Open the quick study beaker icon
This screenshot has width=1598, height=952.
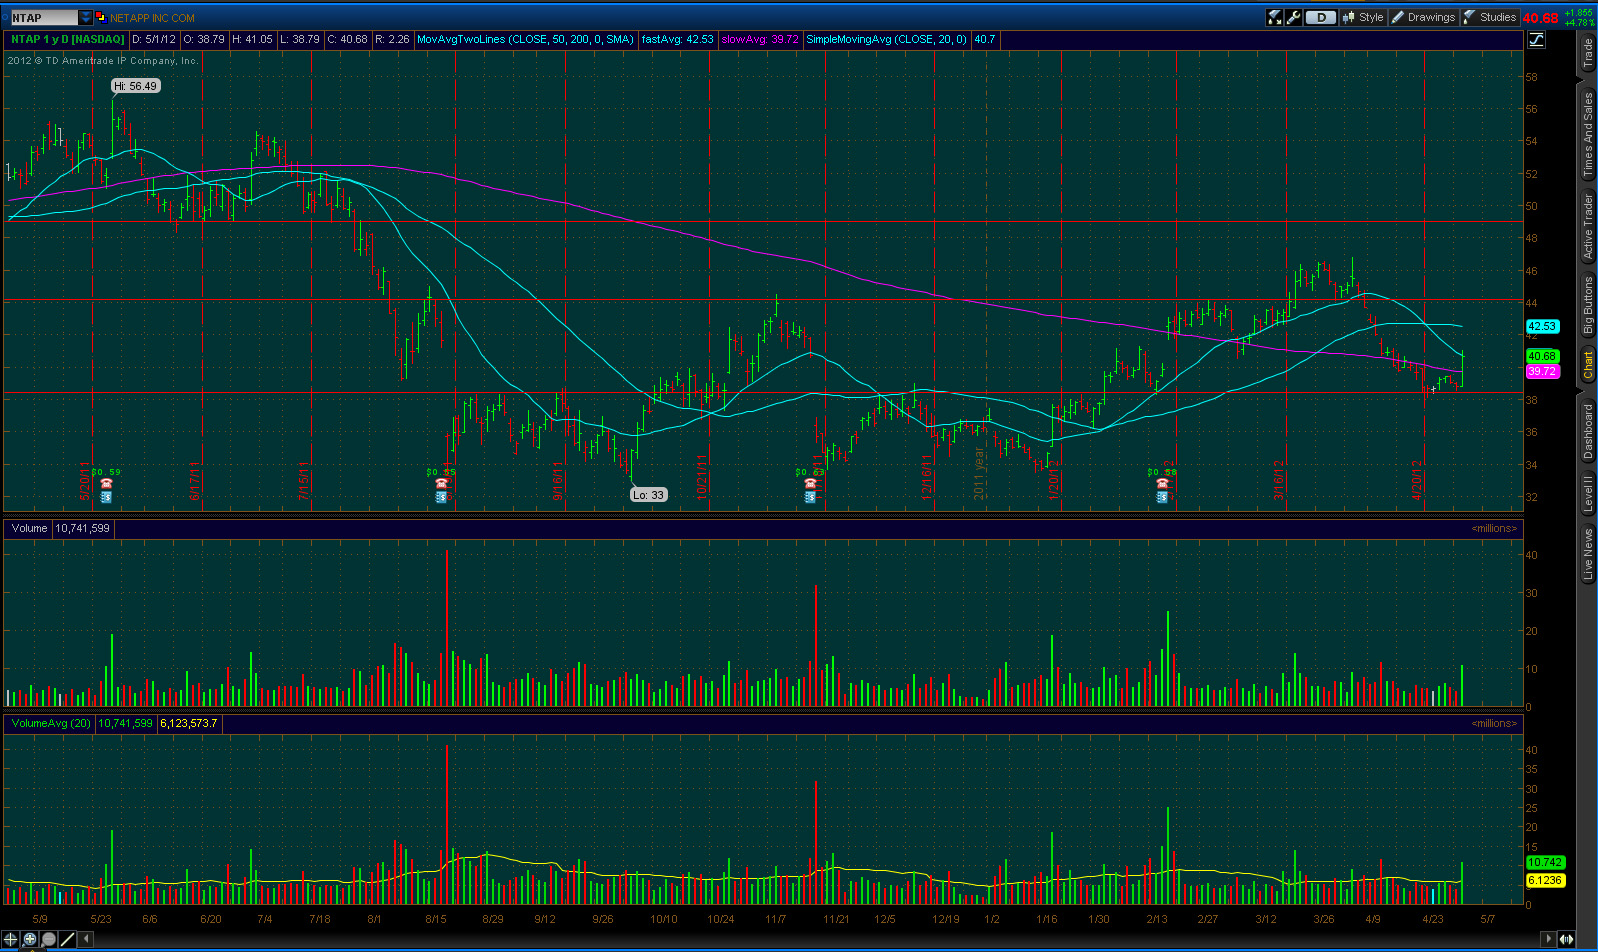pos(1275,17)
